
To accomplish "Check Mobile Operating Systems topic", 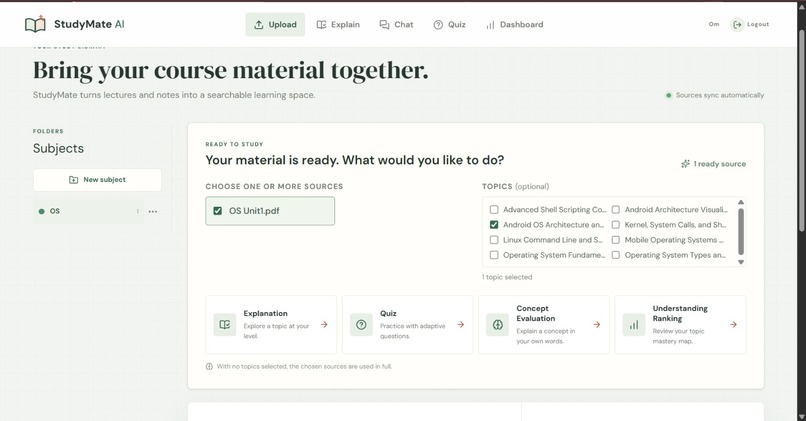I will (615, 240).
